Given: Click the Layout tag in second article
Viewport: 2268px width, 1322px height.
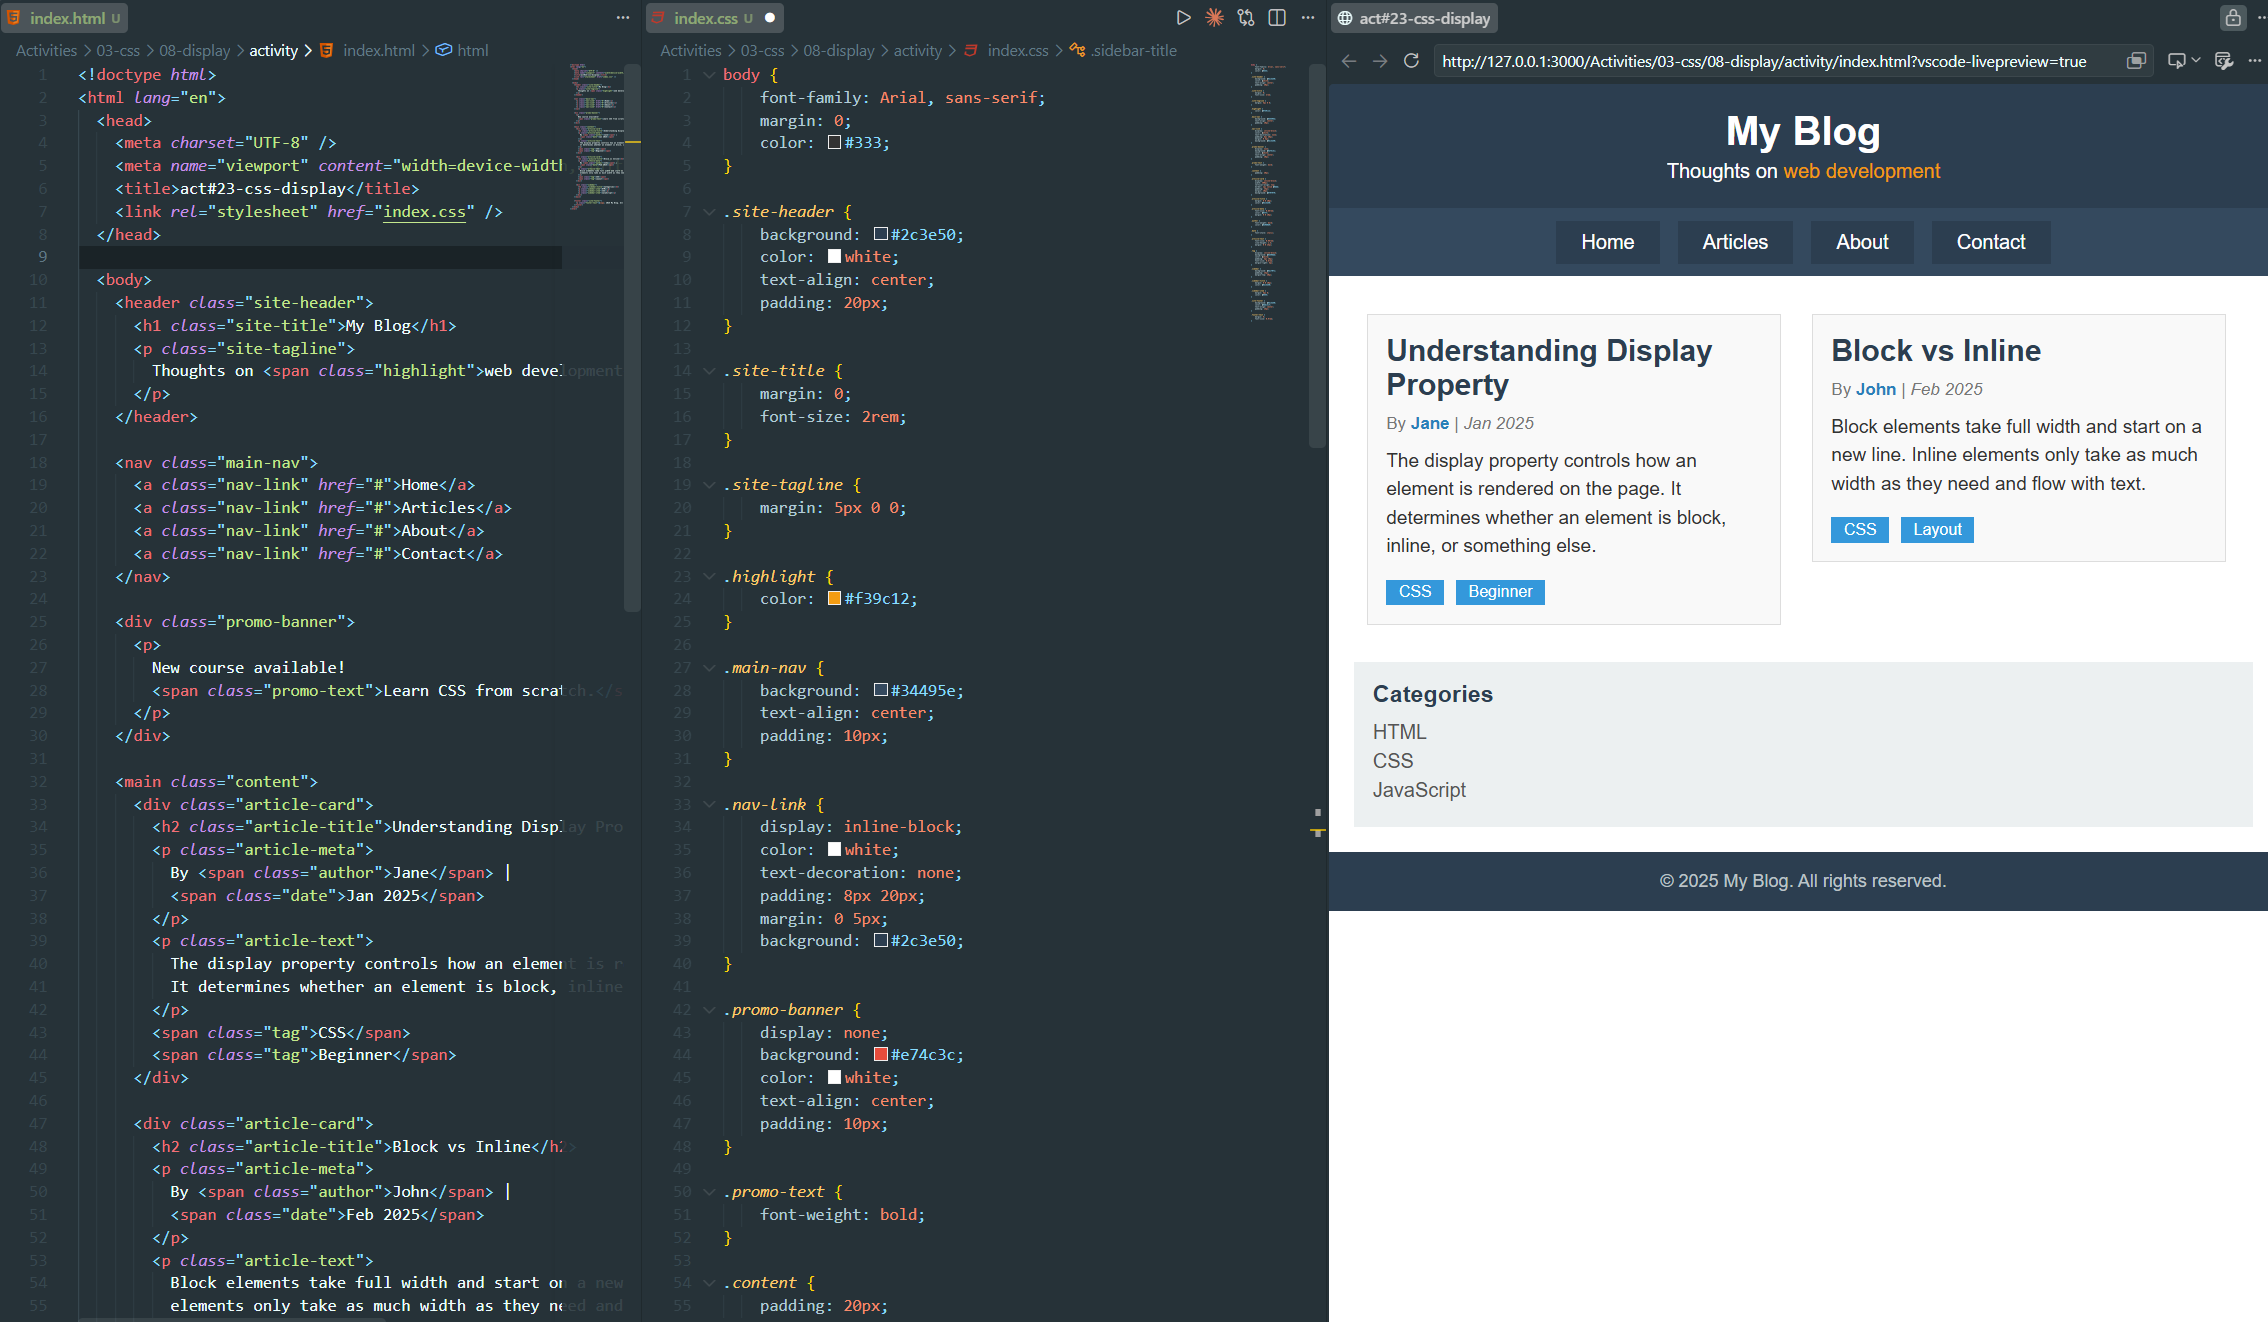Looking at the screenshot, I should (x=1937, y=530).
